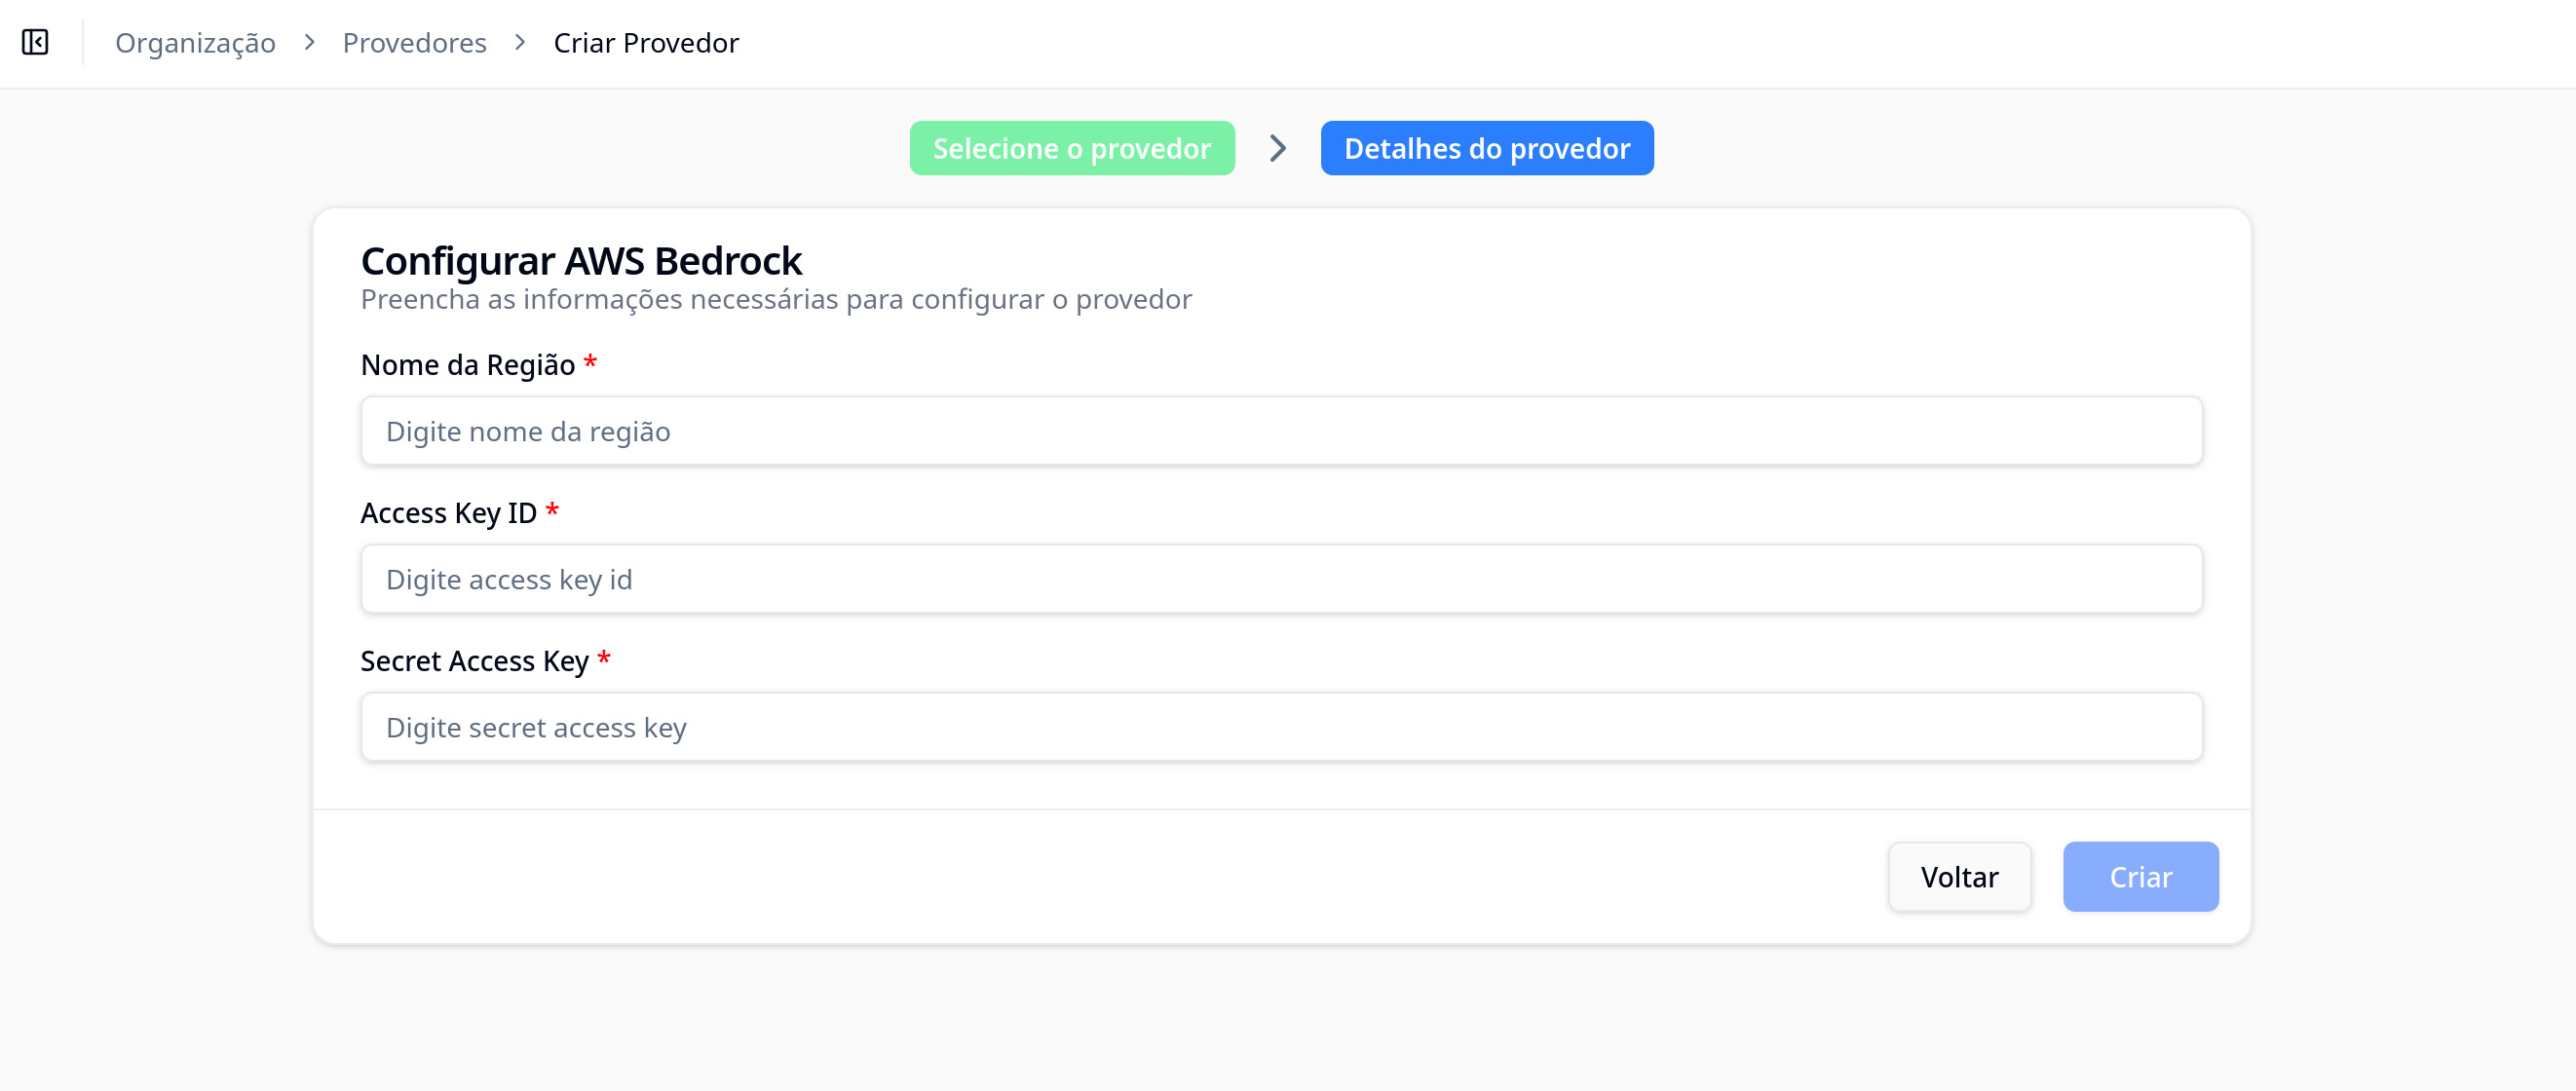Open the Organização breadcrumb link
2576x1091 pixels.
point(196,43)
